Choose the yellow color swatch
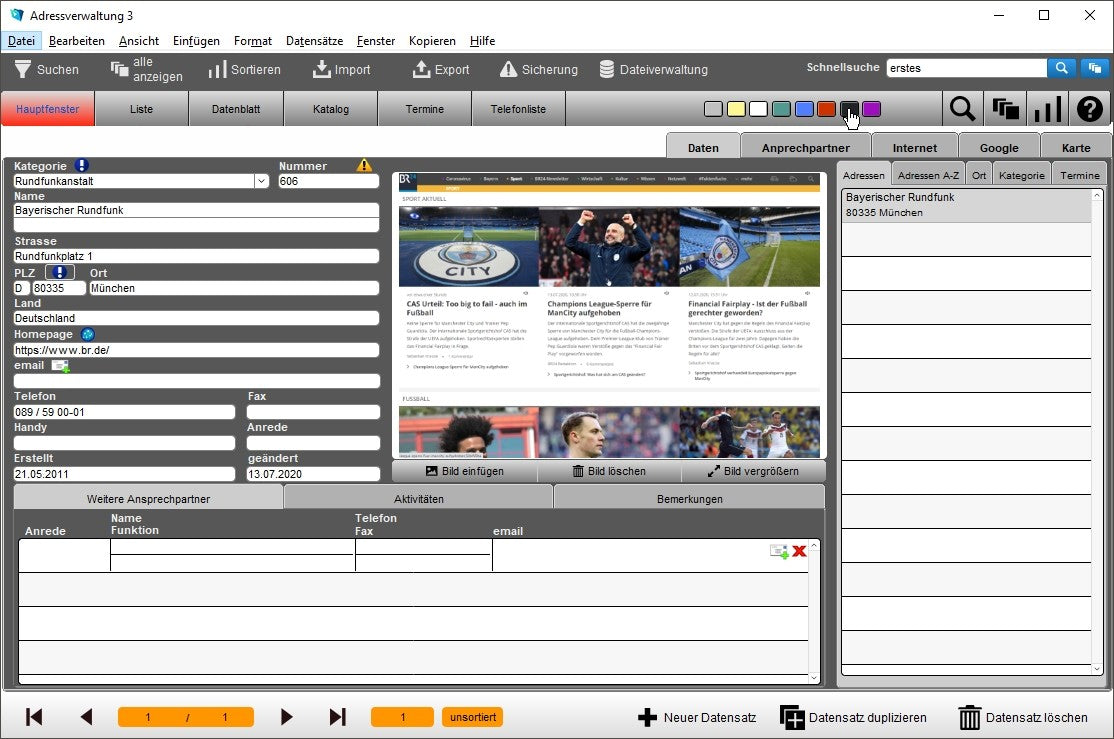 point(735,109)
